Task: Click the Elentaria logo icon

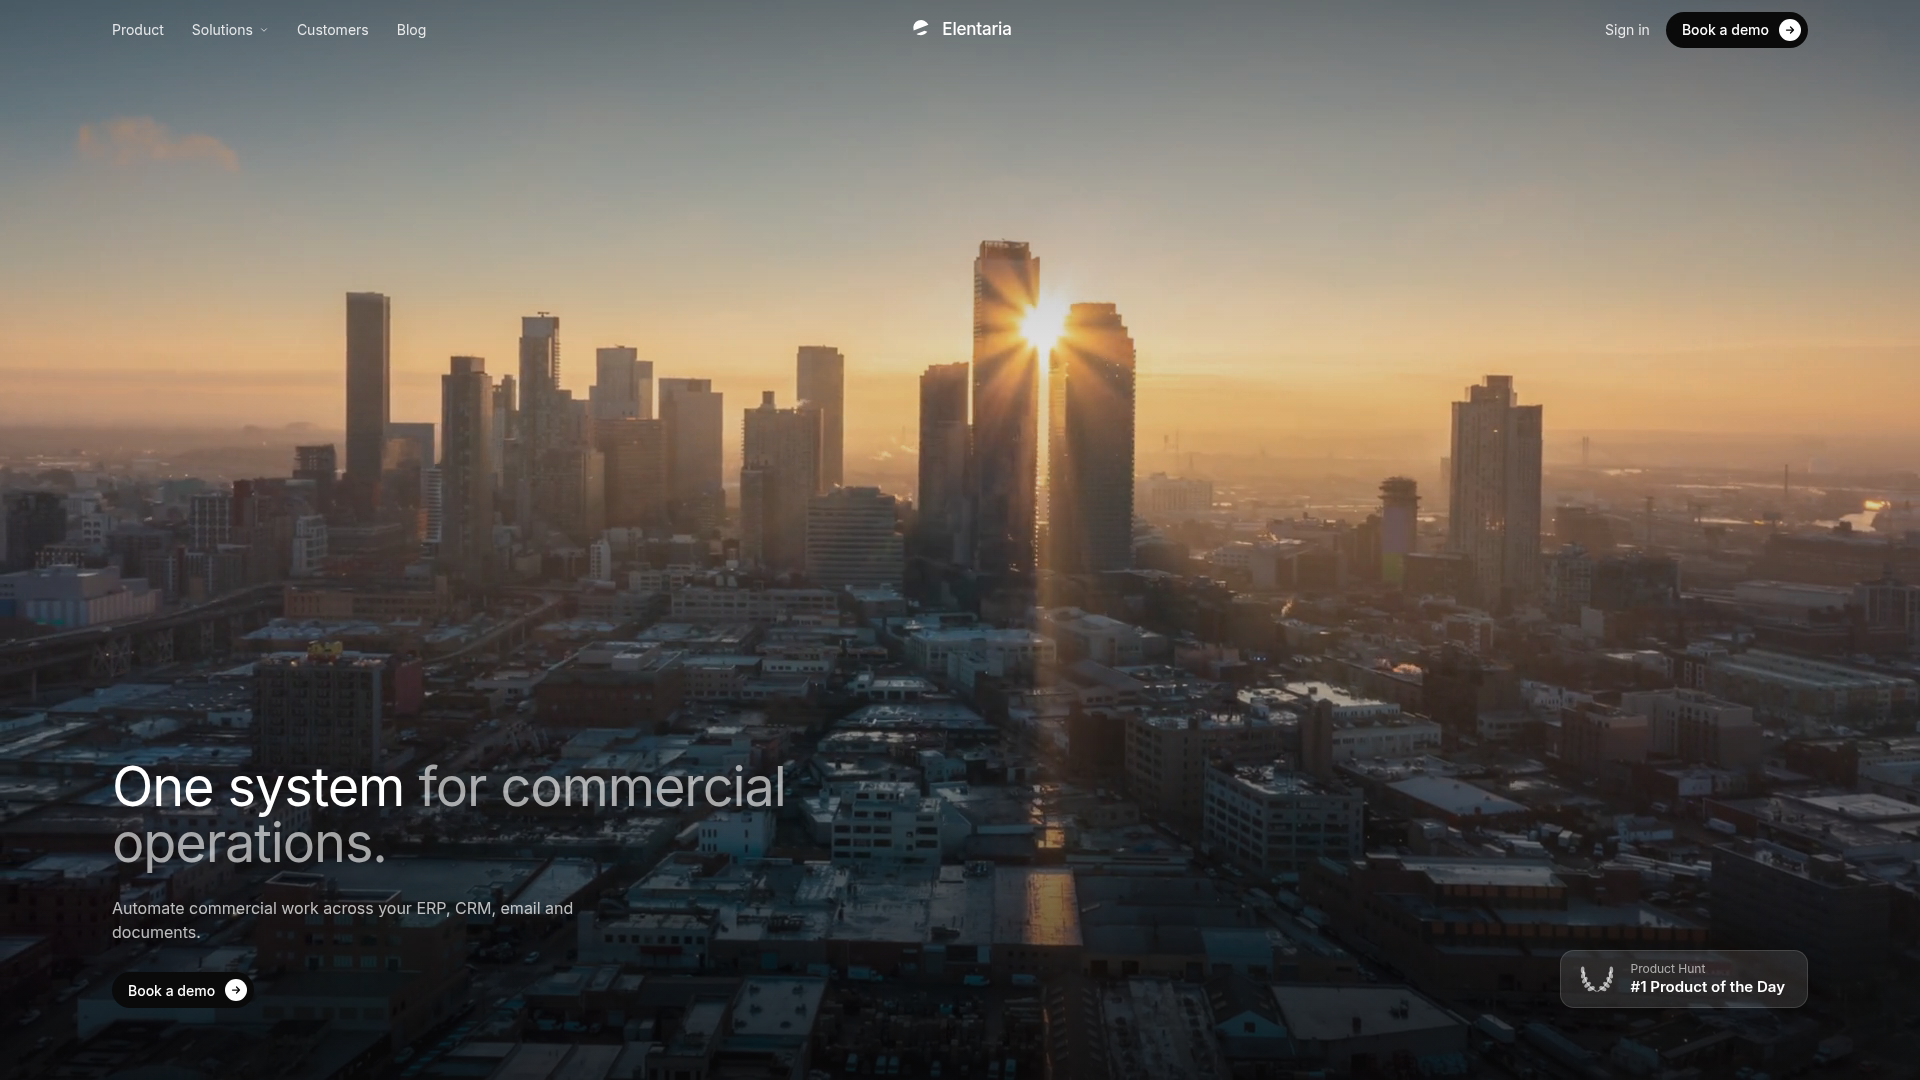Action: pos(921,29)
